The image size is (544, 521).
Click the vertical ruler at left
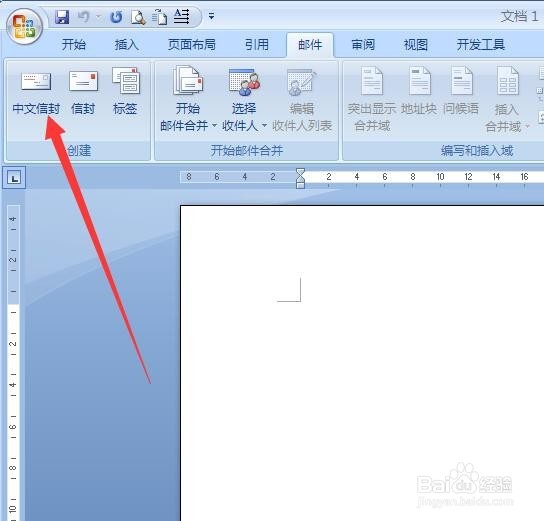pyautogui.click(x=13, y=363)
